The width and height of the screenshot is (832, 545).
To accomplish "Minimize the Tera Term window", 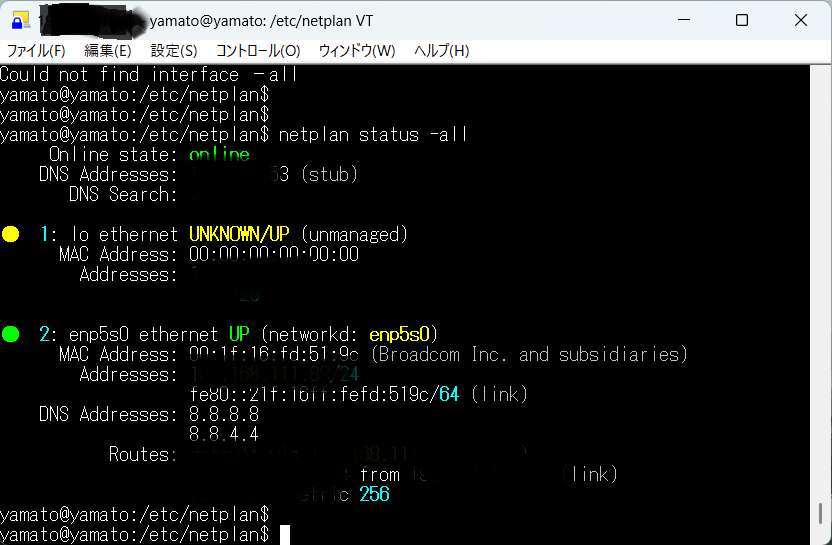I will (x=684, y=20).
